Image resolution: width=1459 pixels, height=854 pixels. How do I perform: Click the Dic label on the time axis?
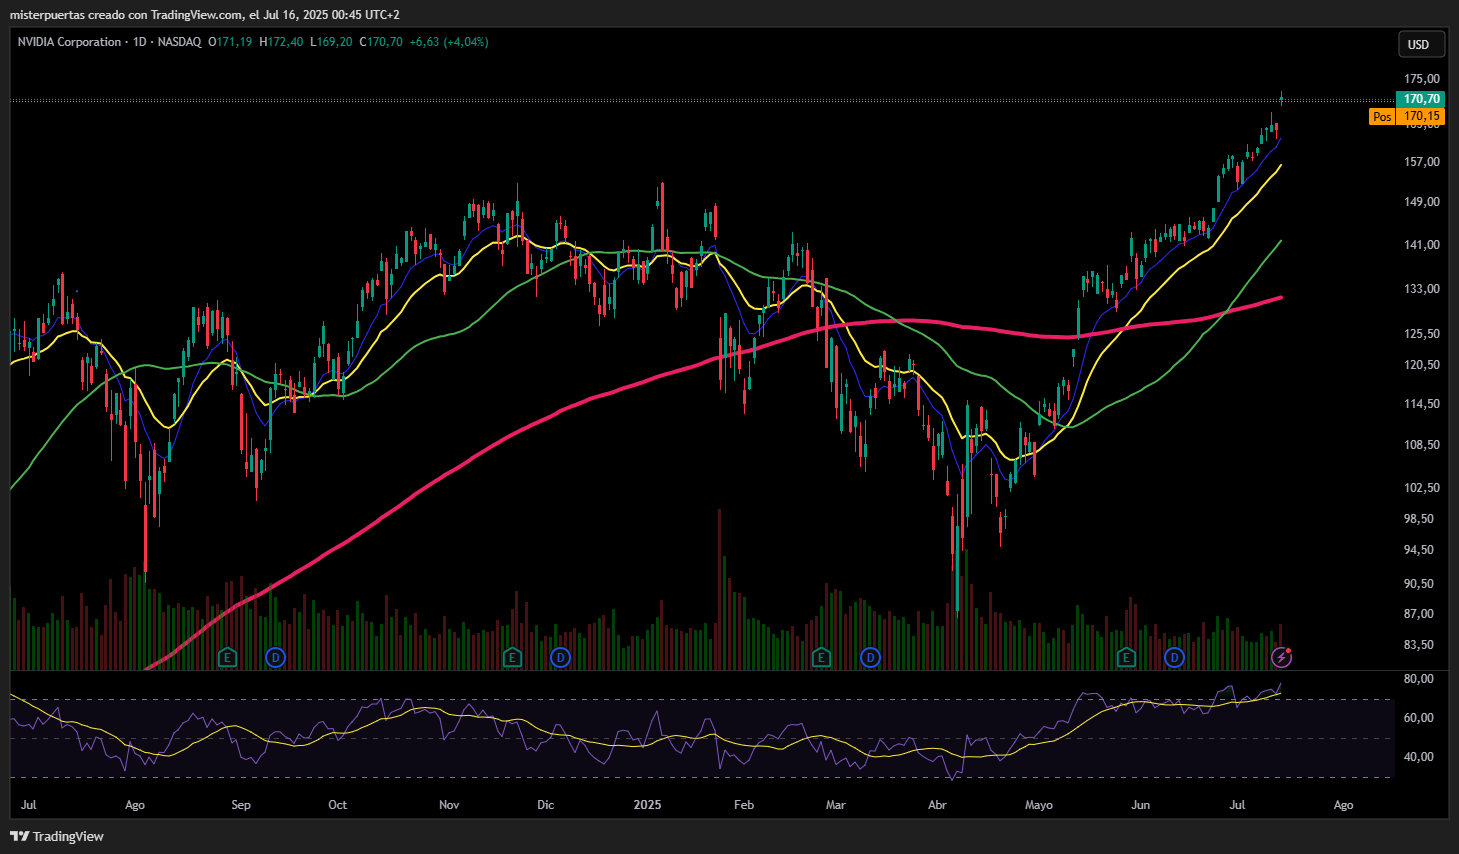545,805
